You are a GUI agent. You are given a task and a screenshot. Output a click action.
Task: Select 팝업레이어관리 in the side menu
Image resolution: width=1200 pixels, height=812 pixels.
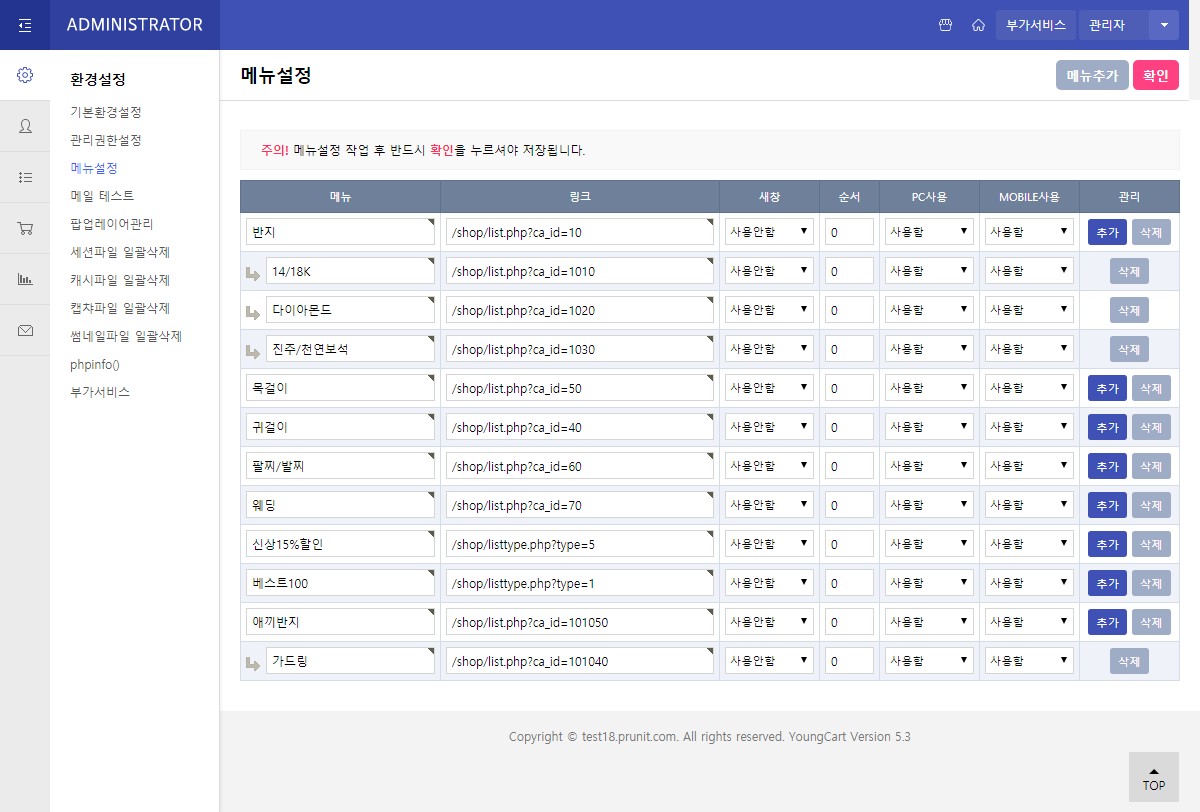pyautogui.click(x=112, y=224)
